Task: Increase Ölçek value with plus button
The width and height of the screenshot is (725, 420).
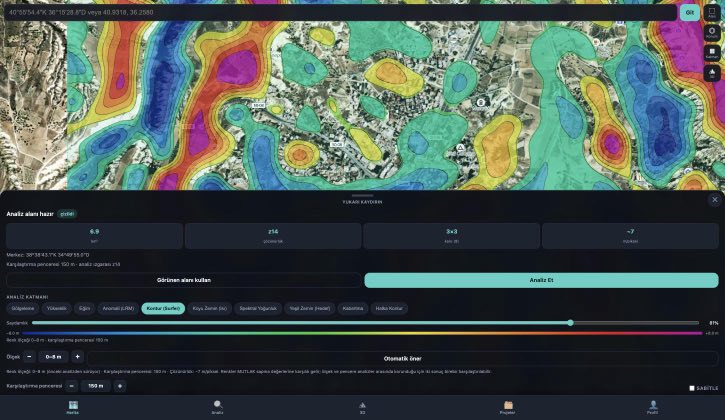Action: point(77,357)
